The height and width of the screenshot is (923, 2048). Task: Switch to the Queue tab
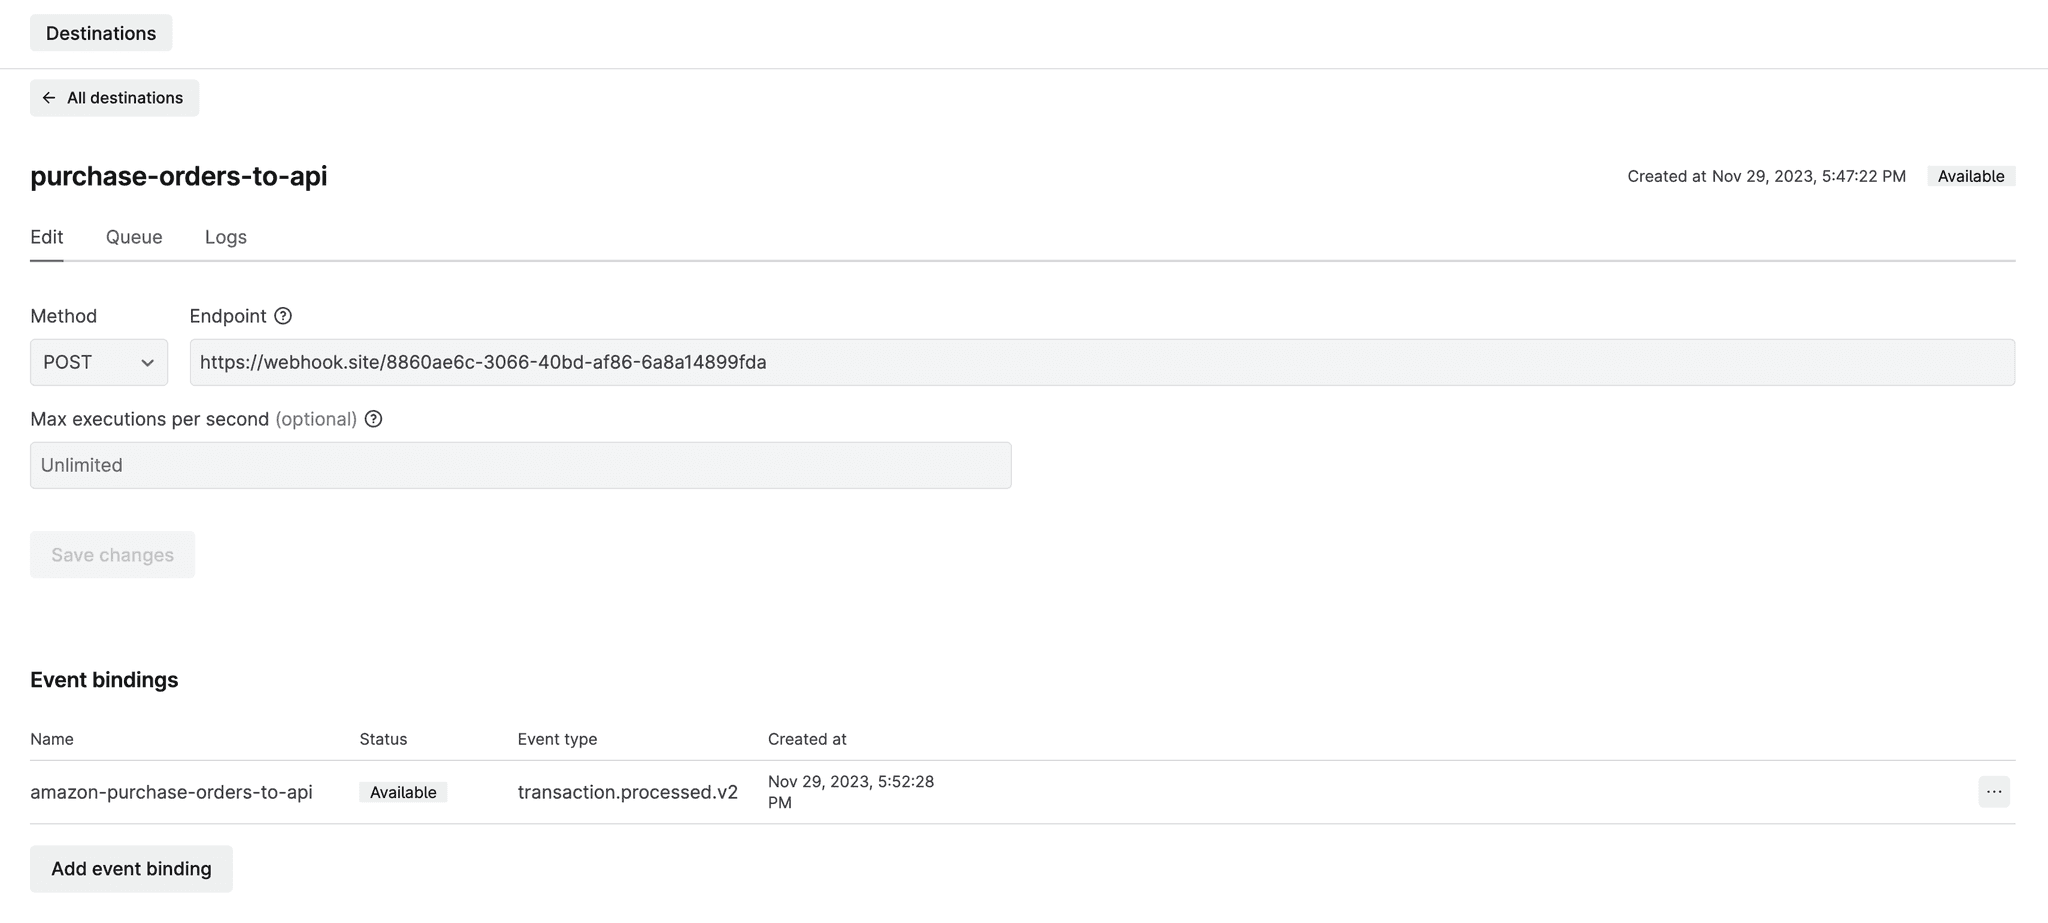tap(134, 237)
